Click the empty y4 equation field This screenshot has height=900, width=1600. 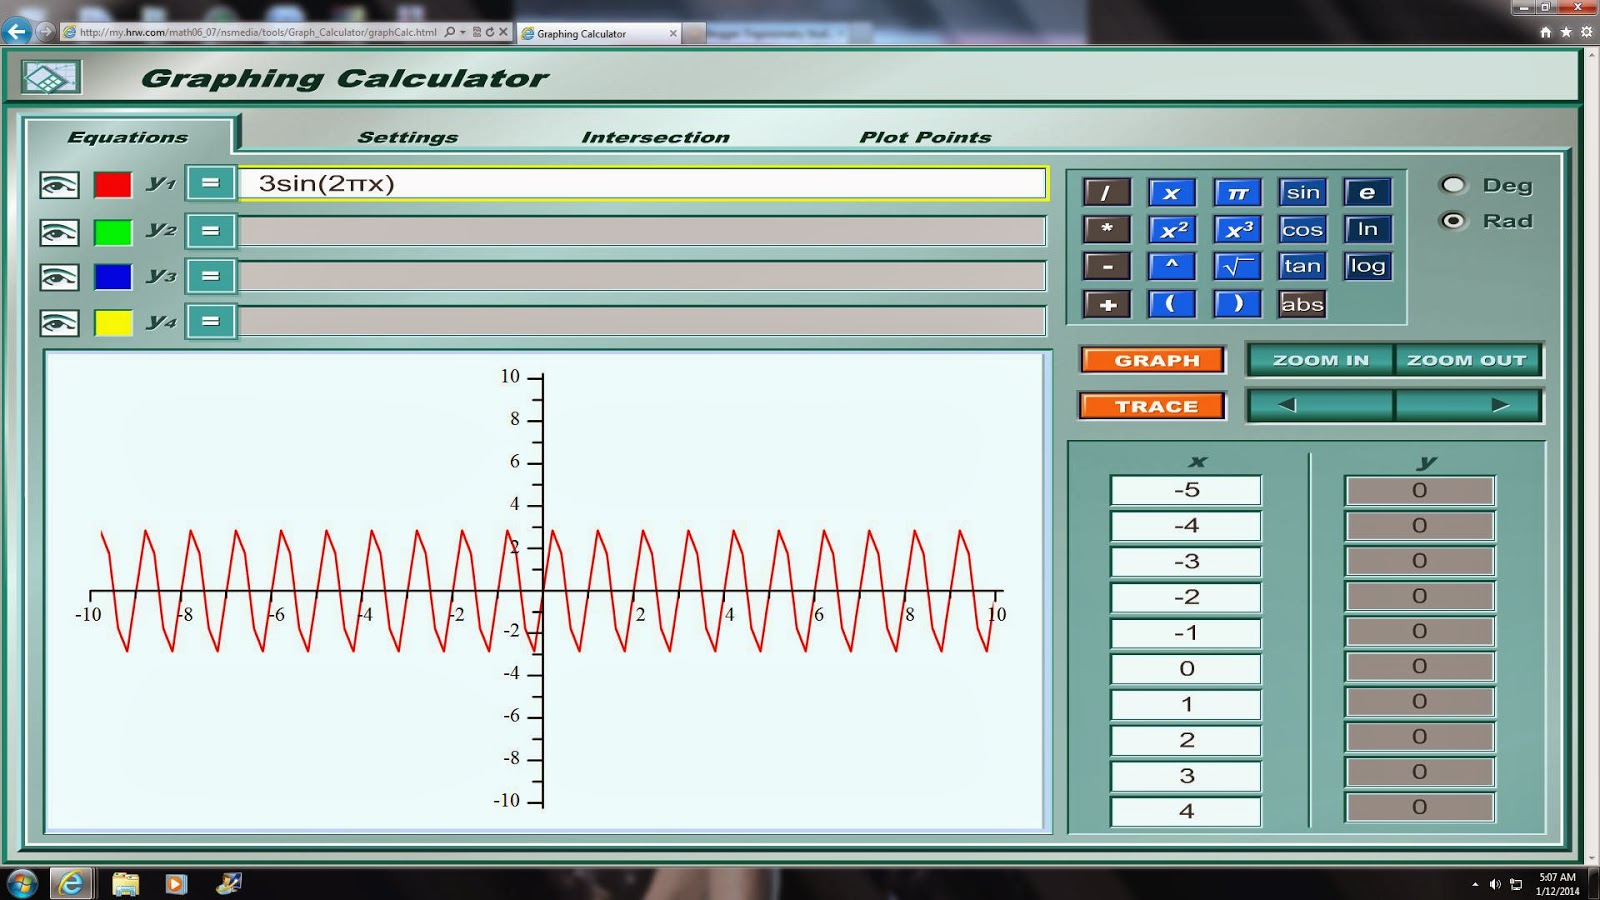[x=642, y=322]
